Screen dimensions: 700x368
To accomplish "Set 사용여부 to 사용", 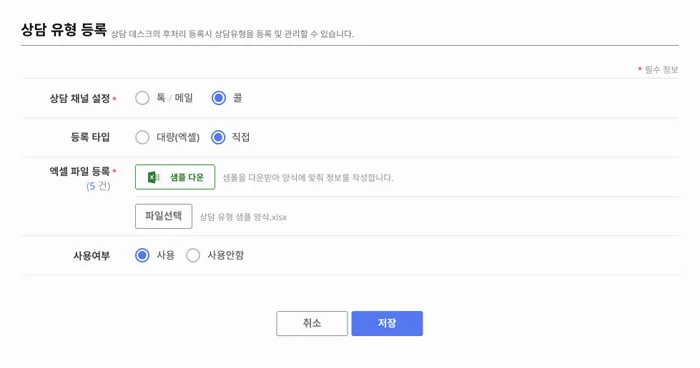I will point(142,255).
